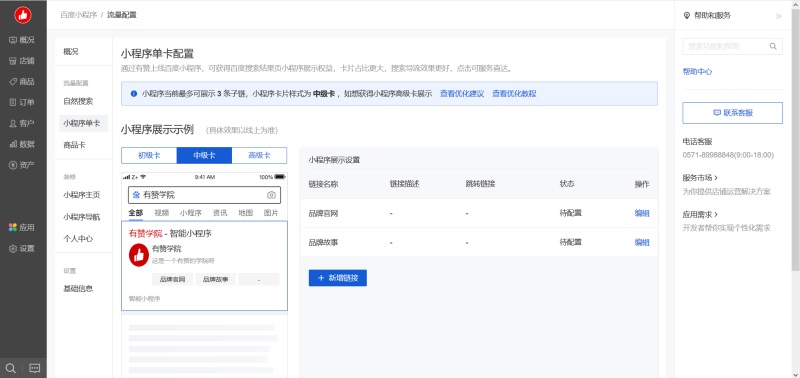Click the 链接名称 column header
The width and height of the screenshot is (800, 378).
323,184
